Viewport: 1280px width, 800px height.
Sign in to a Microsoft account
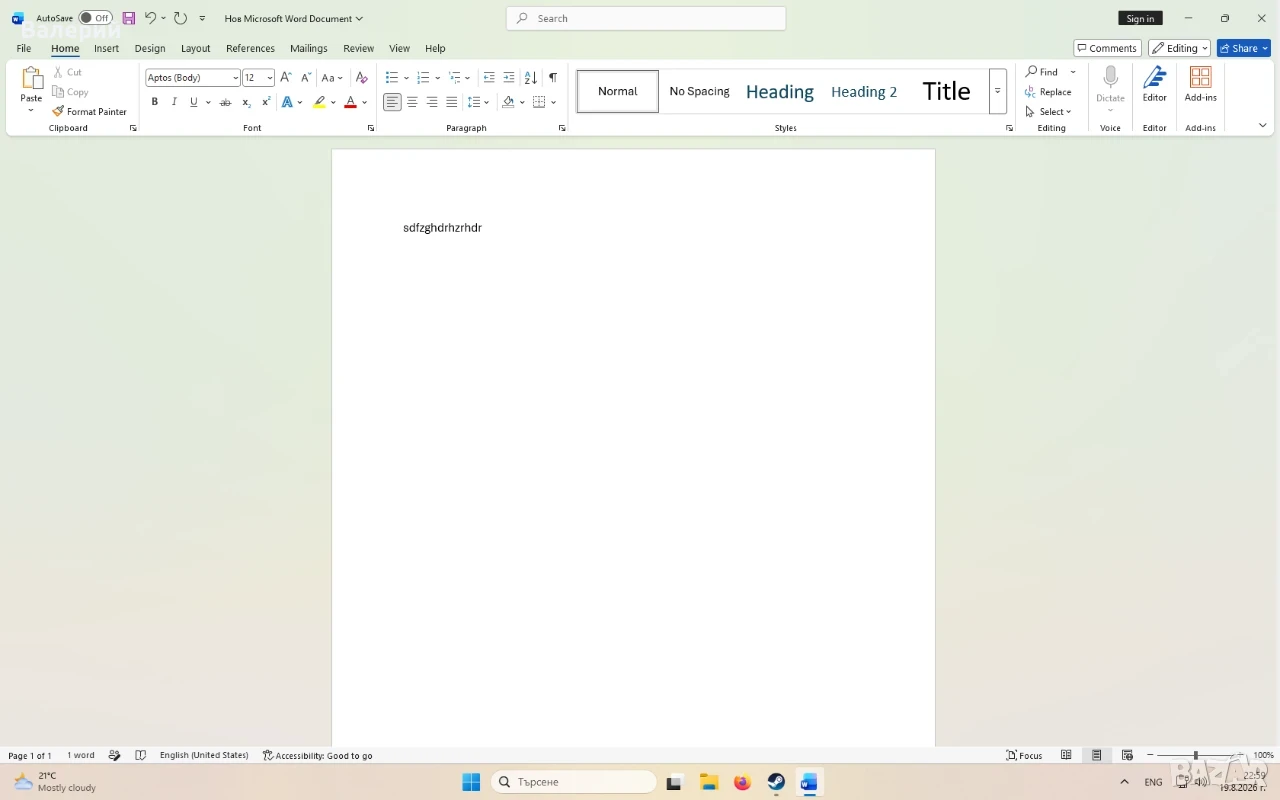coord(1140,18)
